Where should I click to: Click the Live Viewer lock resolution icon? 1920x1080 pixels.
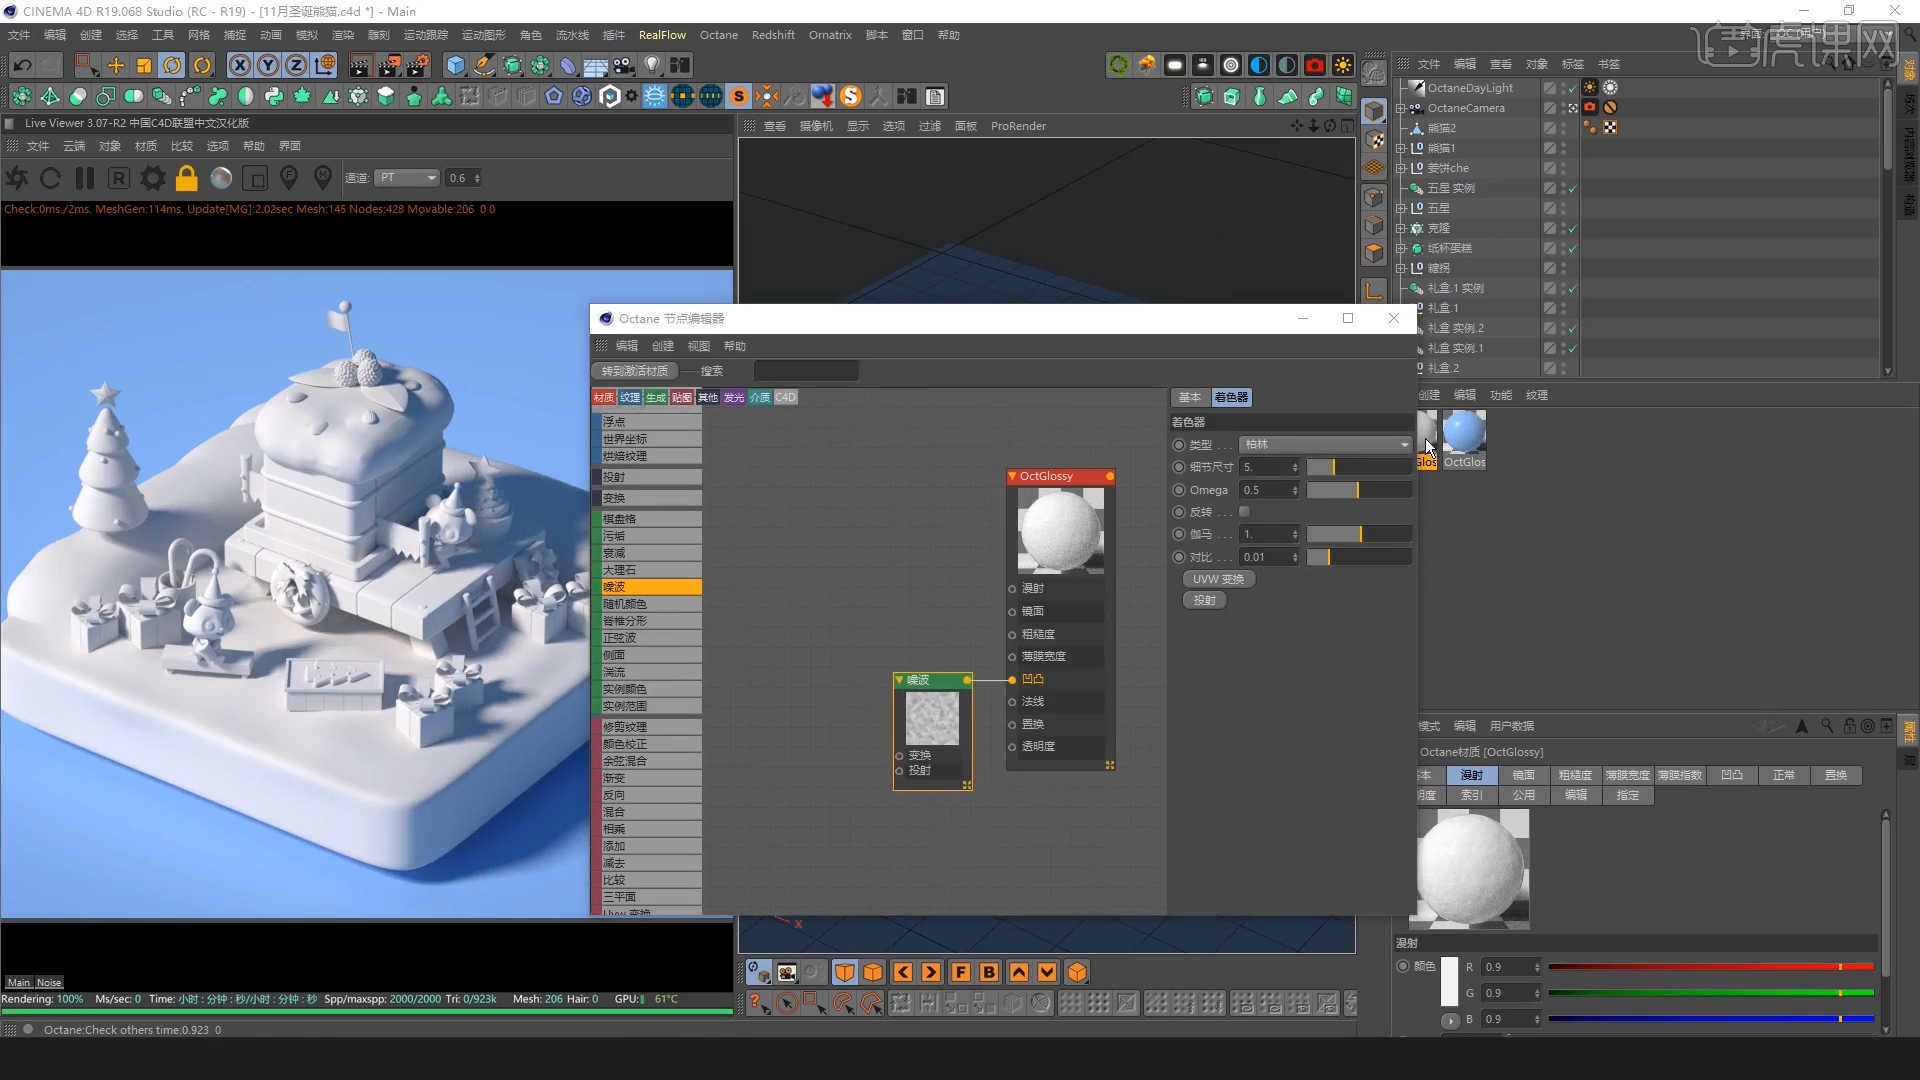pyautogui.click(x=187, y=178)
